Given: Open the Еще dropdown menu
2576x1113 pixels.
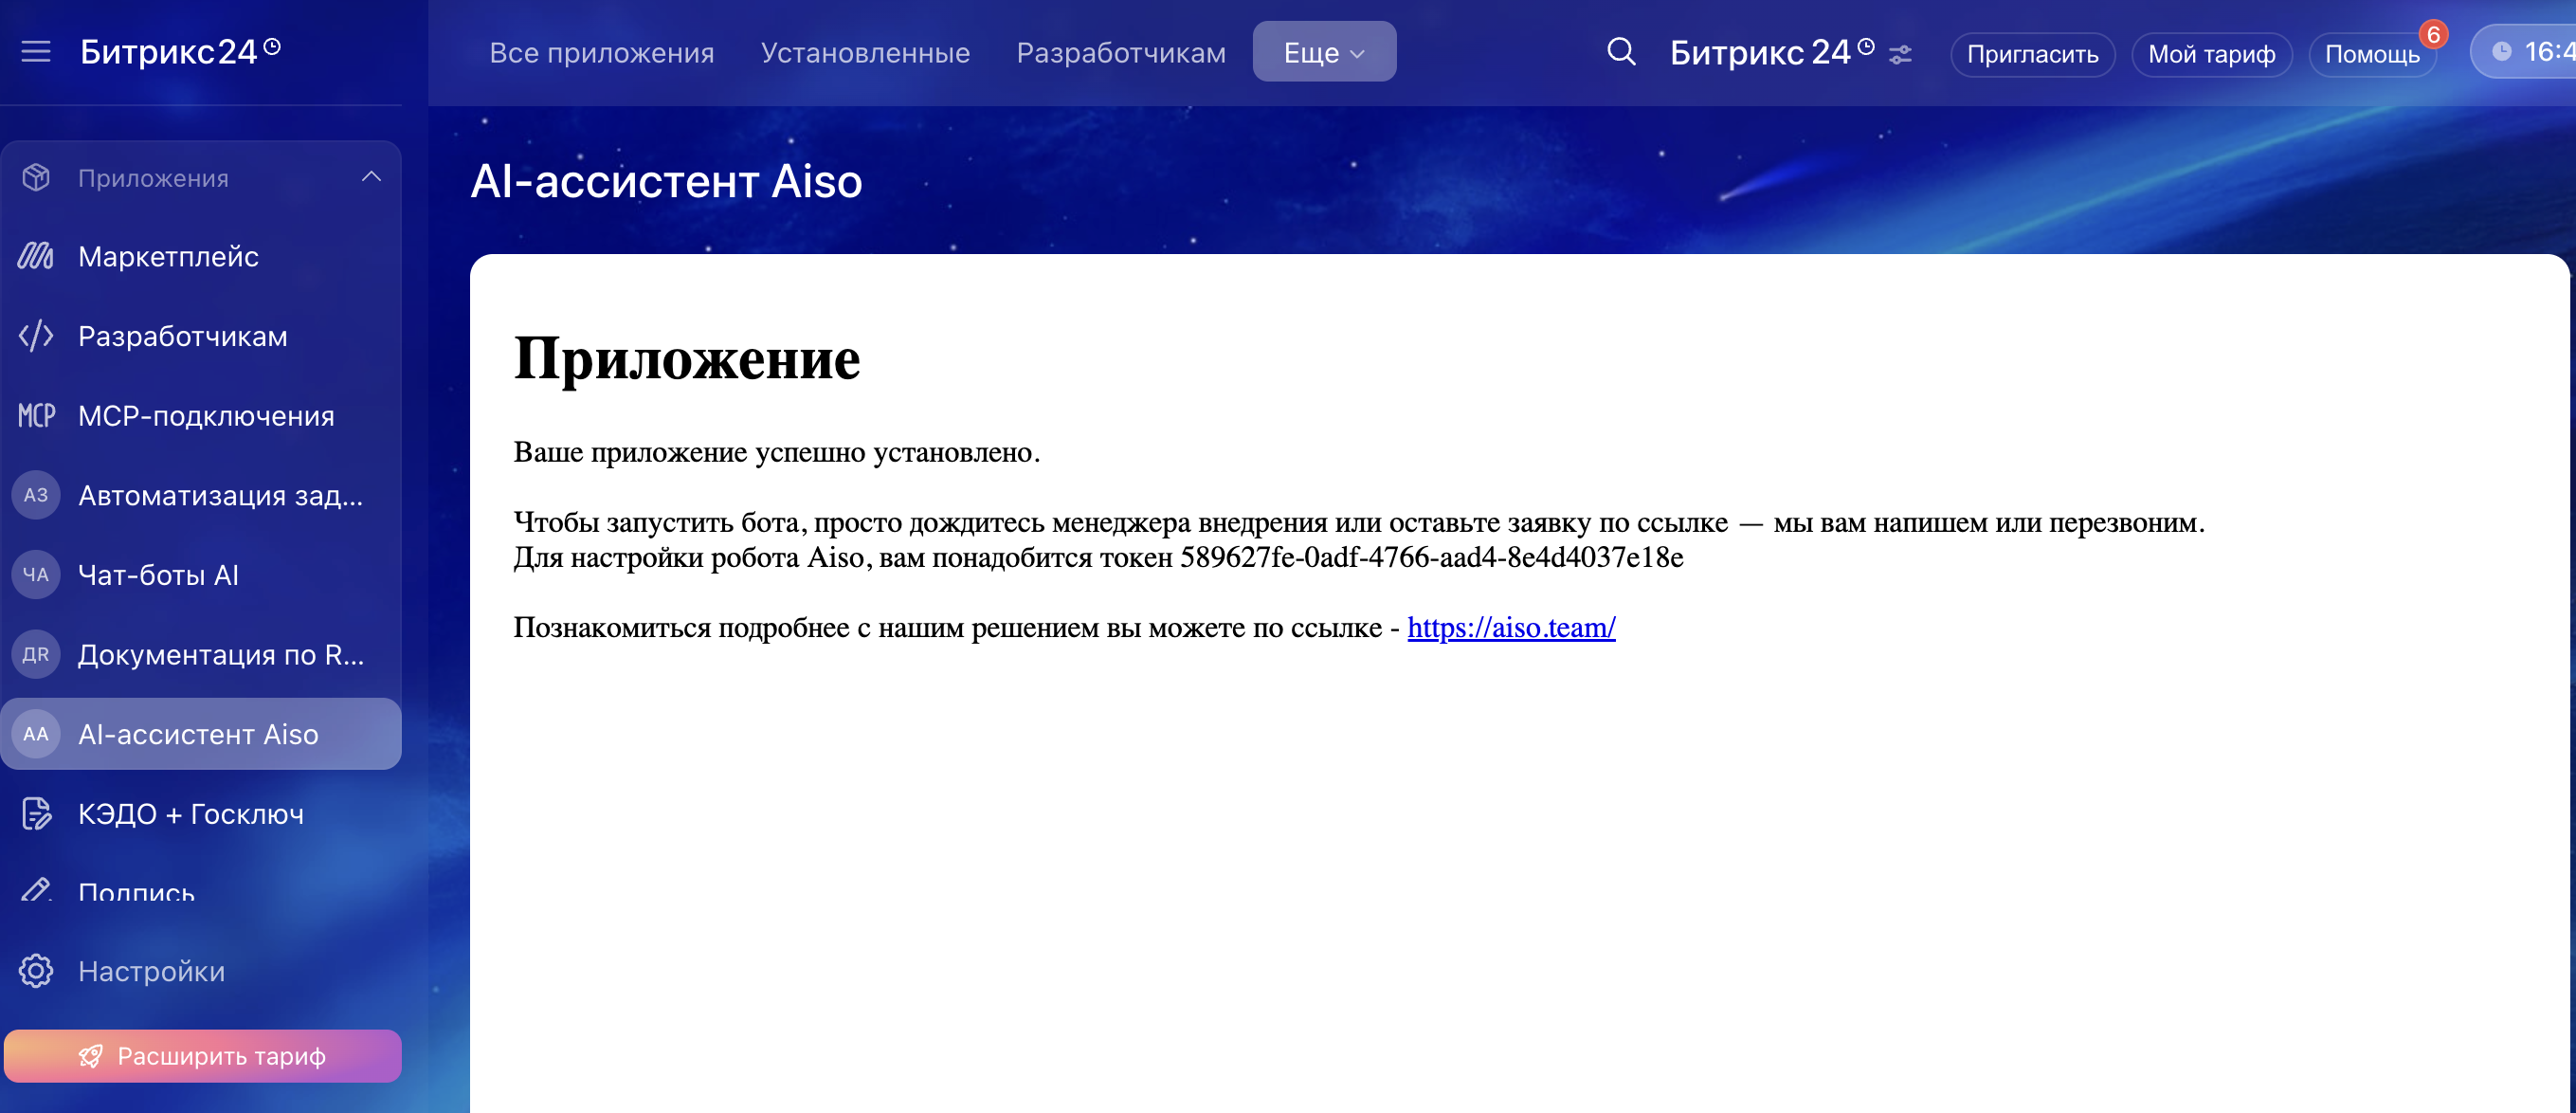Looking at the screenshot, I should (x=1323, y=52).
